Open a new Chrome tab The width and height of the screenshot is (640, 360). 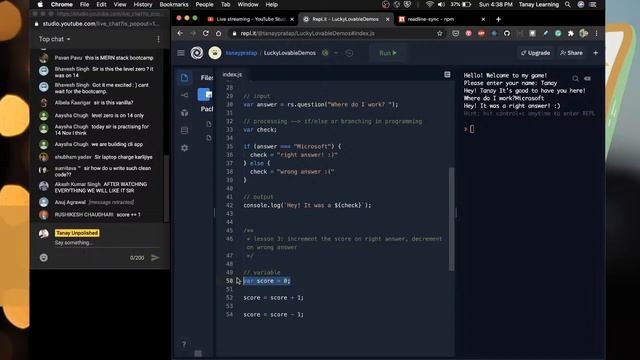click(x=498, y=19)
